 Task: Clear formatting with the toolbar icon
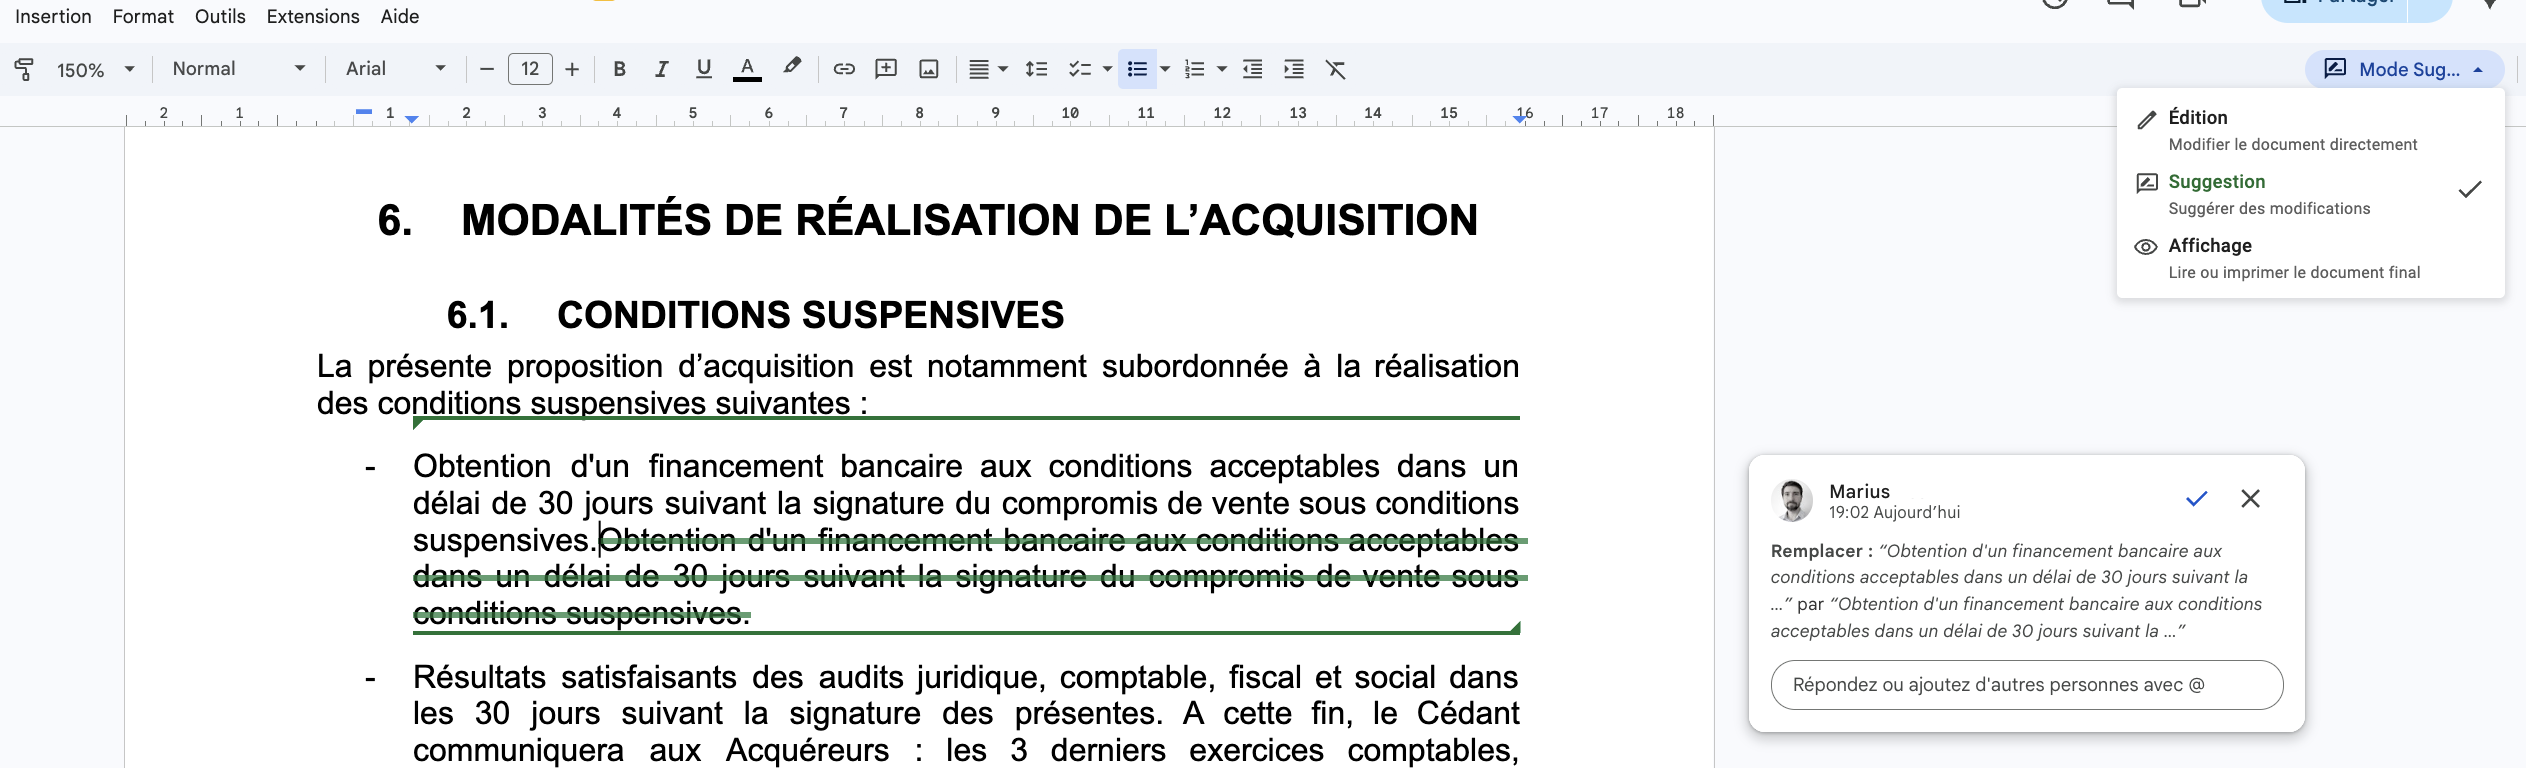click(1336, 69)
